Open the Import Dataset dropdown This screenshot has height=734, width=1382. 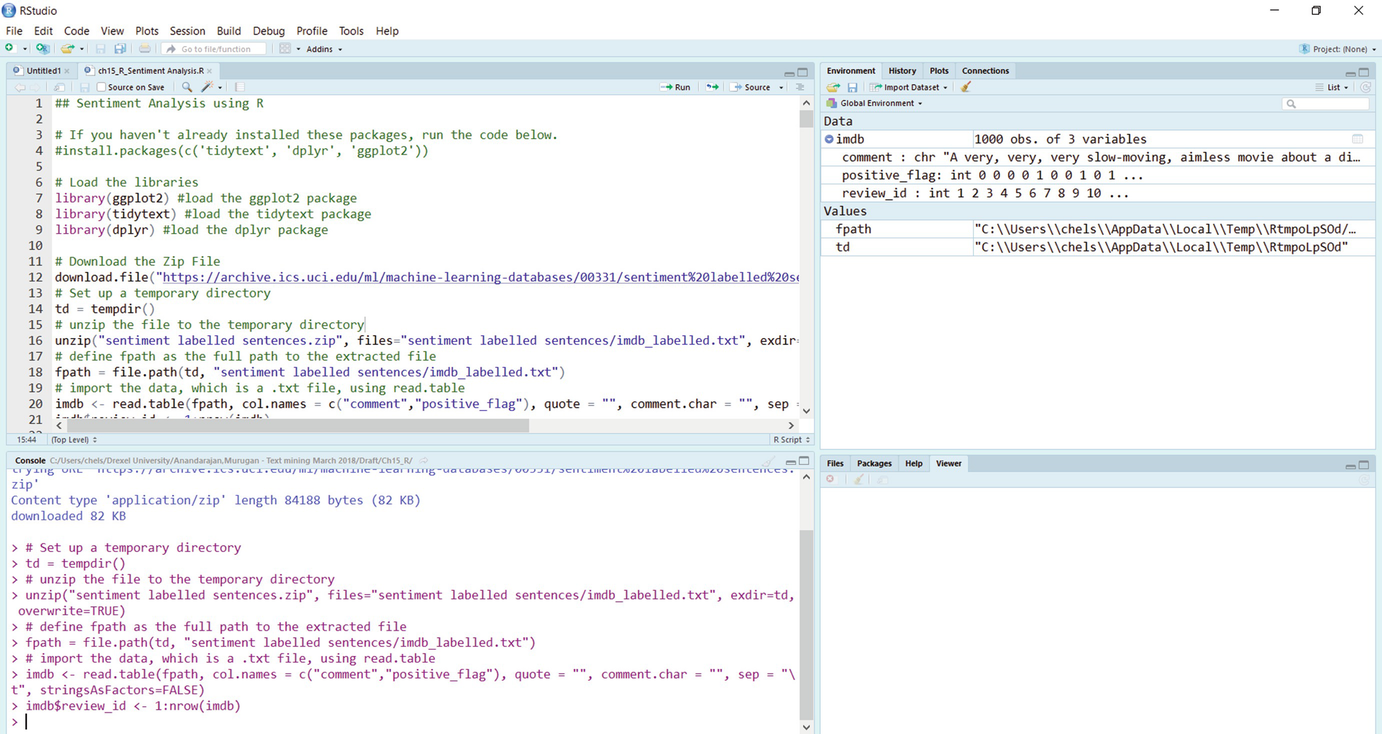[947, 87]
